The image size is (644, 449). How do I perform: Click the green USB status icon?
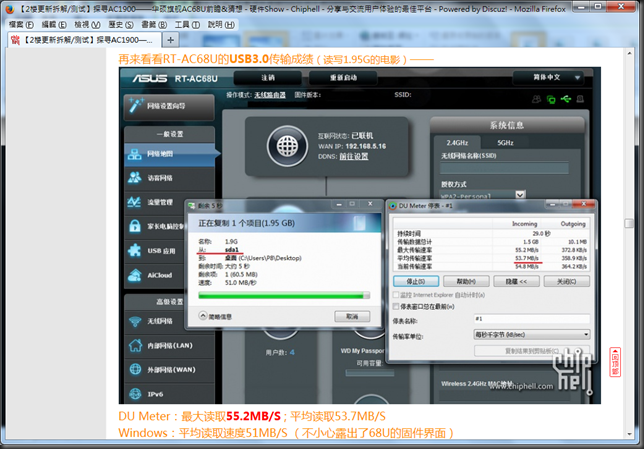[x=566, y=99]
